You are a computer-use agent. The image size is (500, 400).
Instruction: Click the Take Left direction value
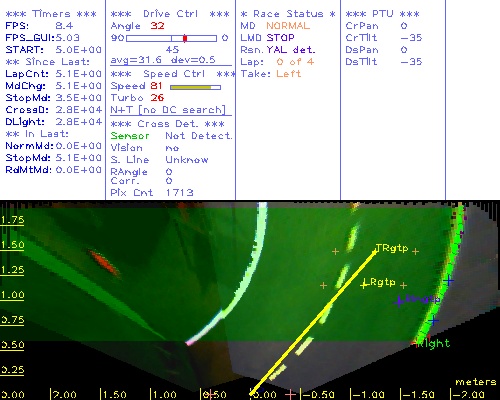[x=288, y=74]
